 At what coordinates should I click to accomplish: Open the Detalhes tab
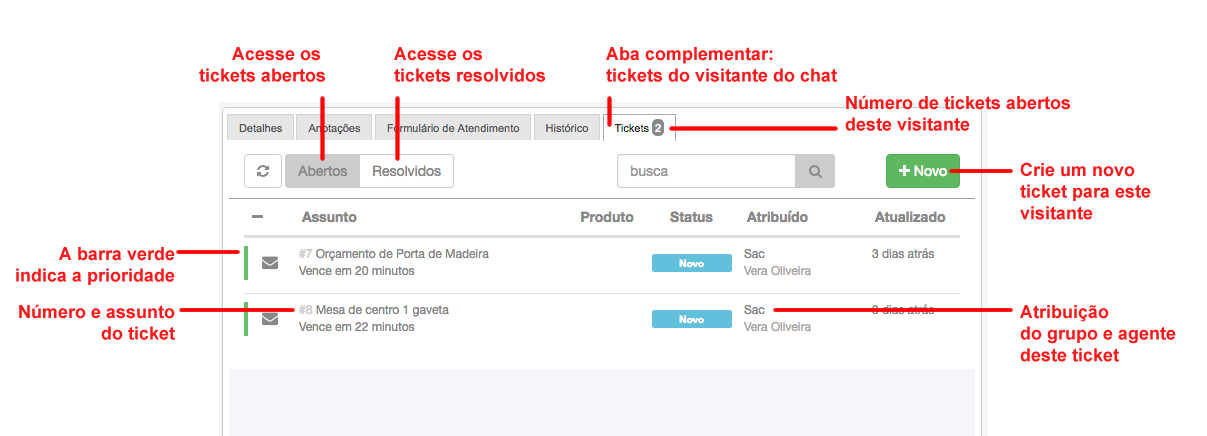260,128
